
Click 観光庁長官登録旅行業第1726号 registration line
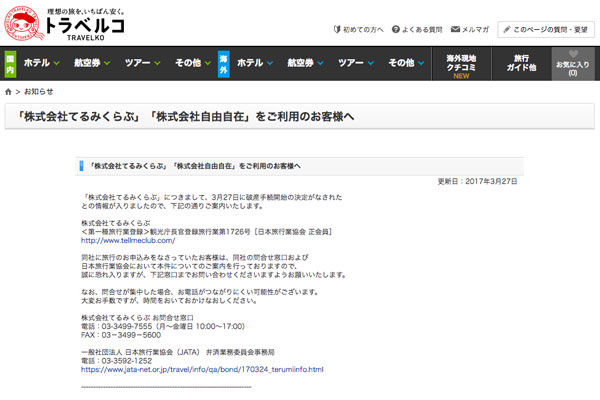(207, 232)
